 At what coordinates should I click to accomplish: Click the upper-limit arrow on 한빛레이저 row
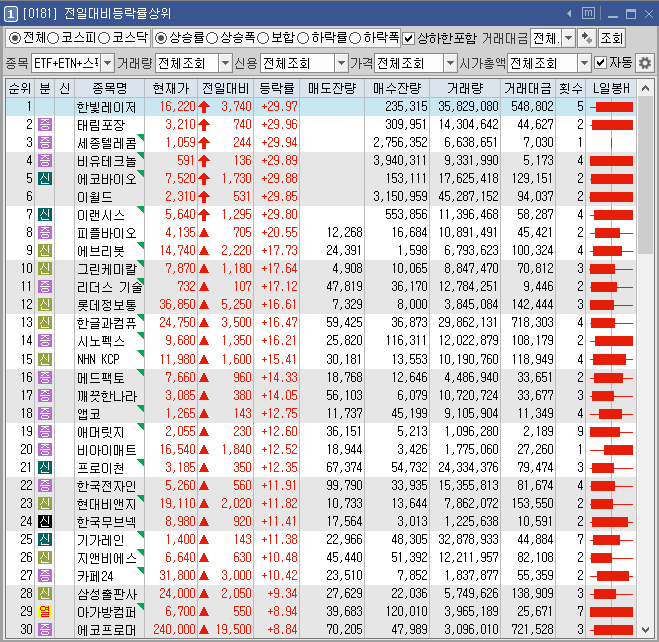click(x=204, y=107)
